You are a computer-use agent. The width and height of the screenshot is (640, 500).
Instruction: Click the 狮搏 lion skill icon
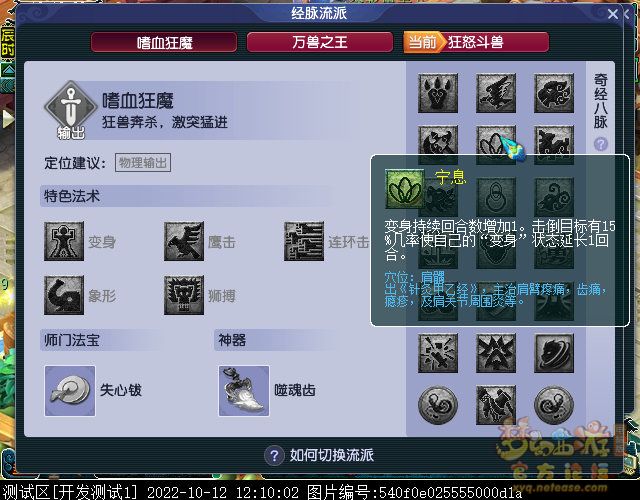click(x=184, y=295)
